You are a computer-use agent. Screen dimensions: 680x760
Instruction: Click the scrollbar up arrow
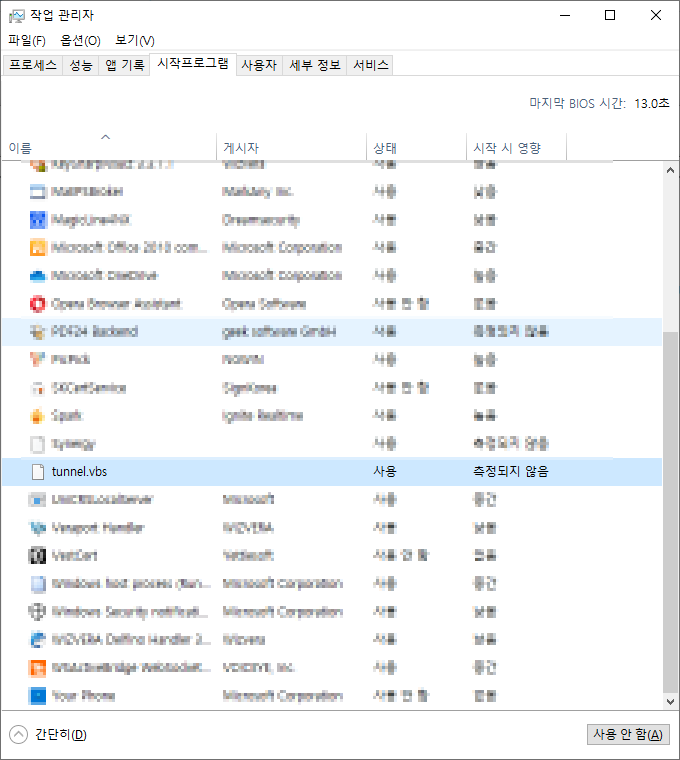point(670,170)
